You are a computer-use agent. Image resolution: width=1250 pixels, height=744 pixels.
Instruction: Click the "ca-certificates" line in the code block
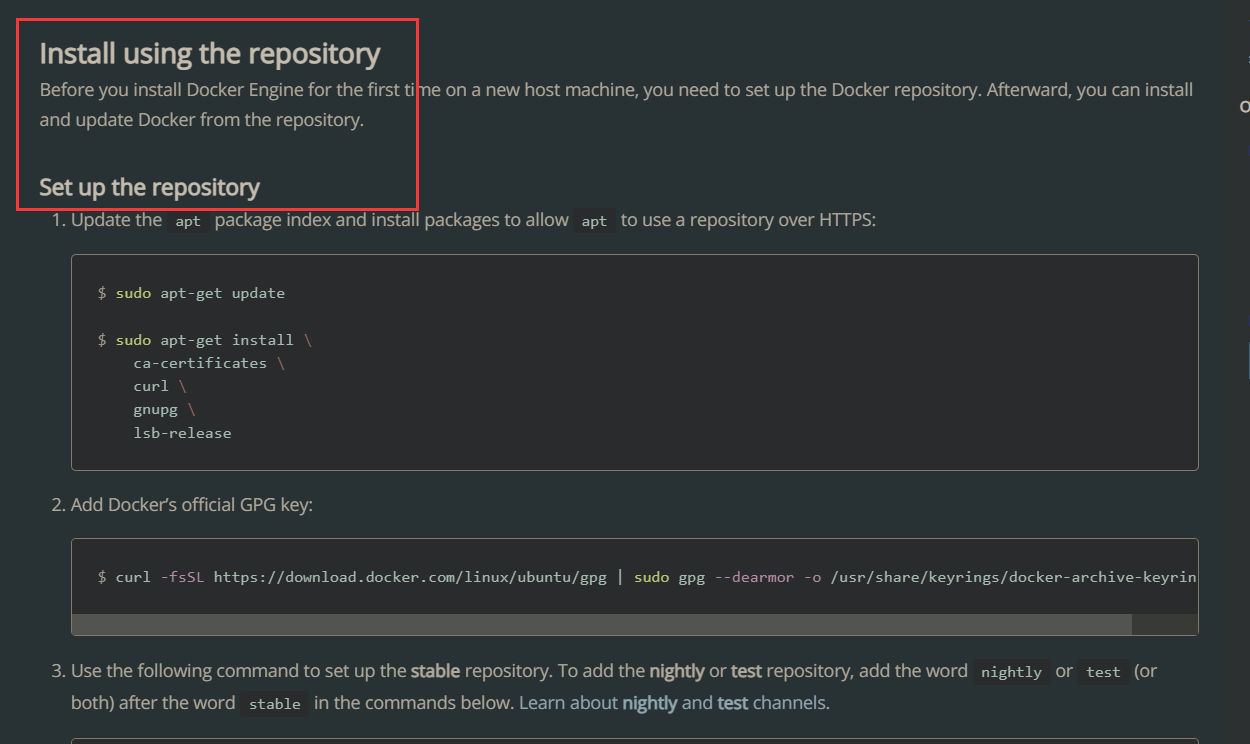[200, 363]
